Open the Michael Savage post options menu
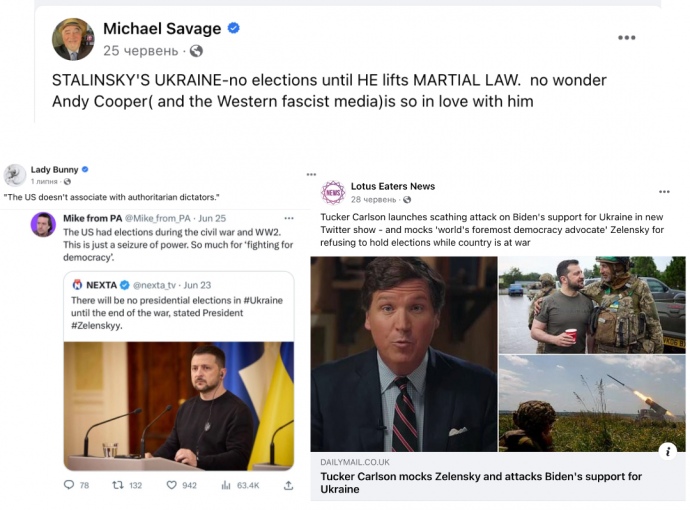Image resolution: width=690 pixels, height=510 pixels. [626, 38]
